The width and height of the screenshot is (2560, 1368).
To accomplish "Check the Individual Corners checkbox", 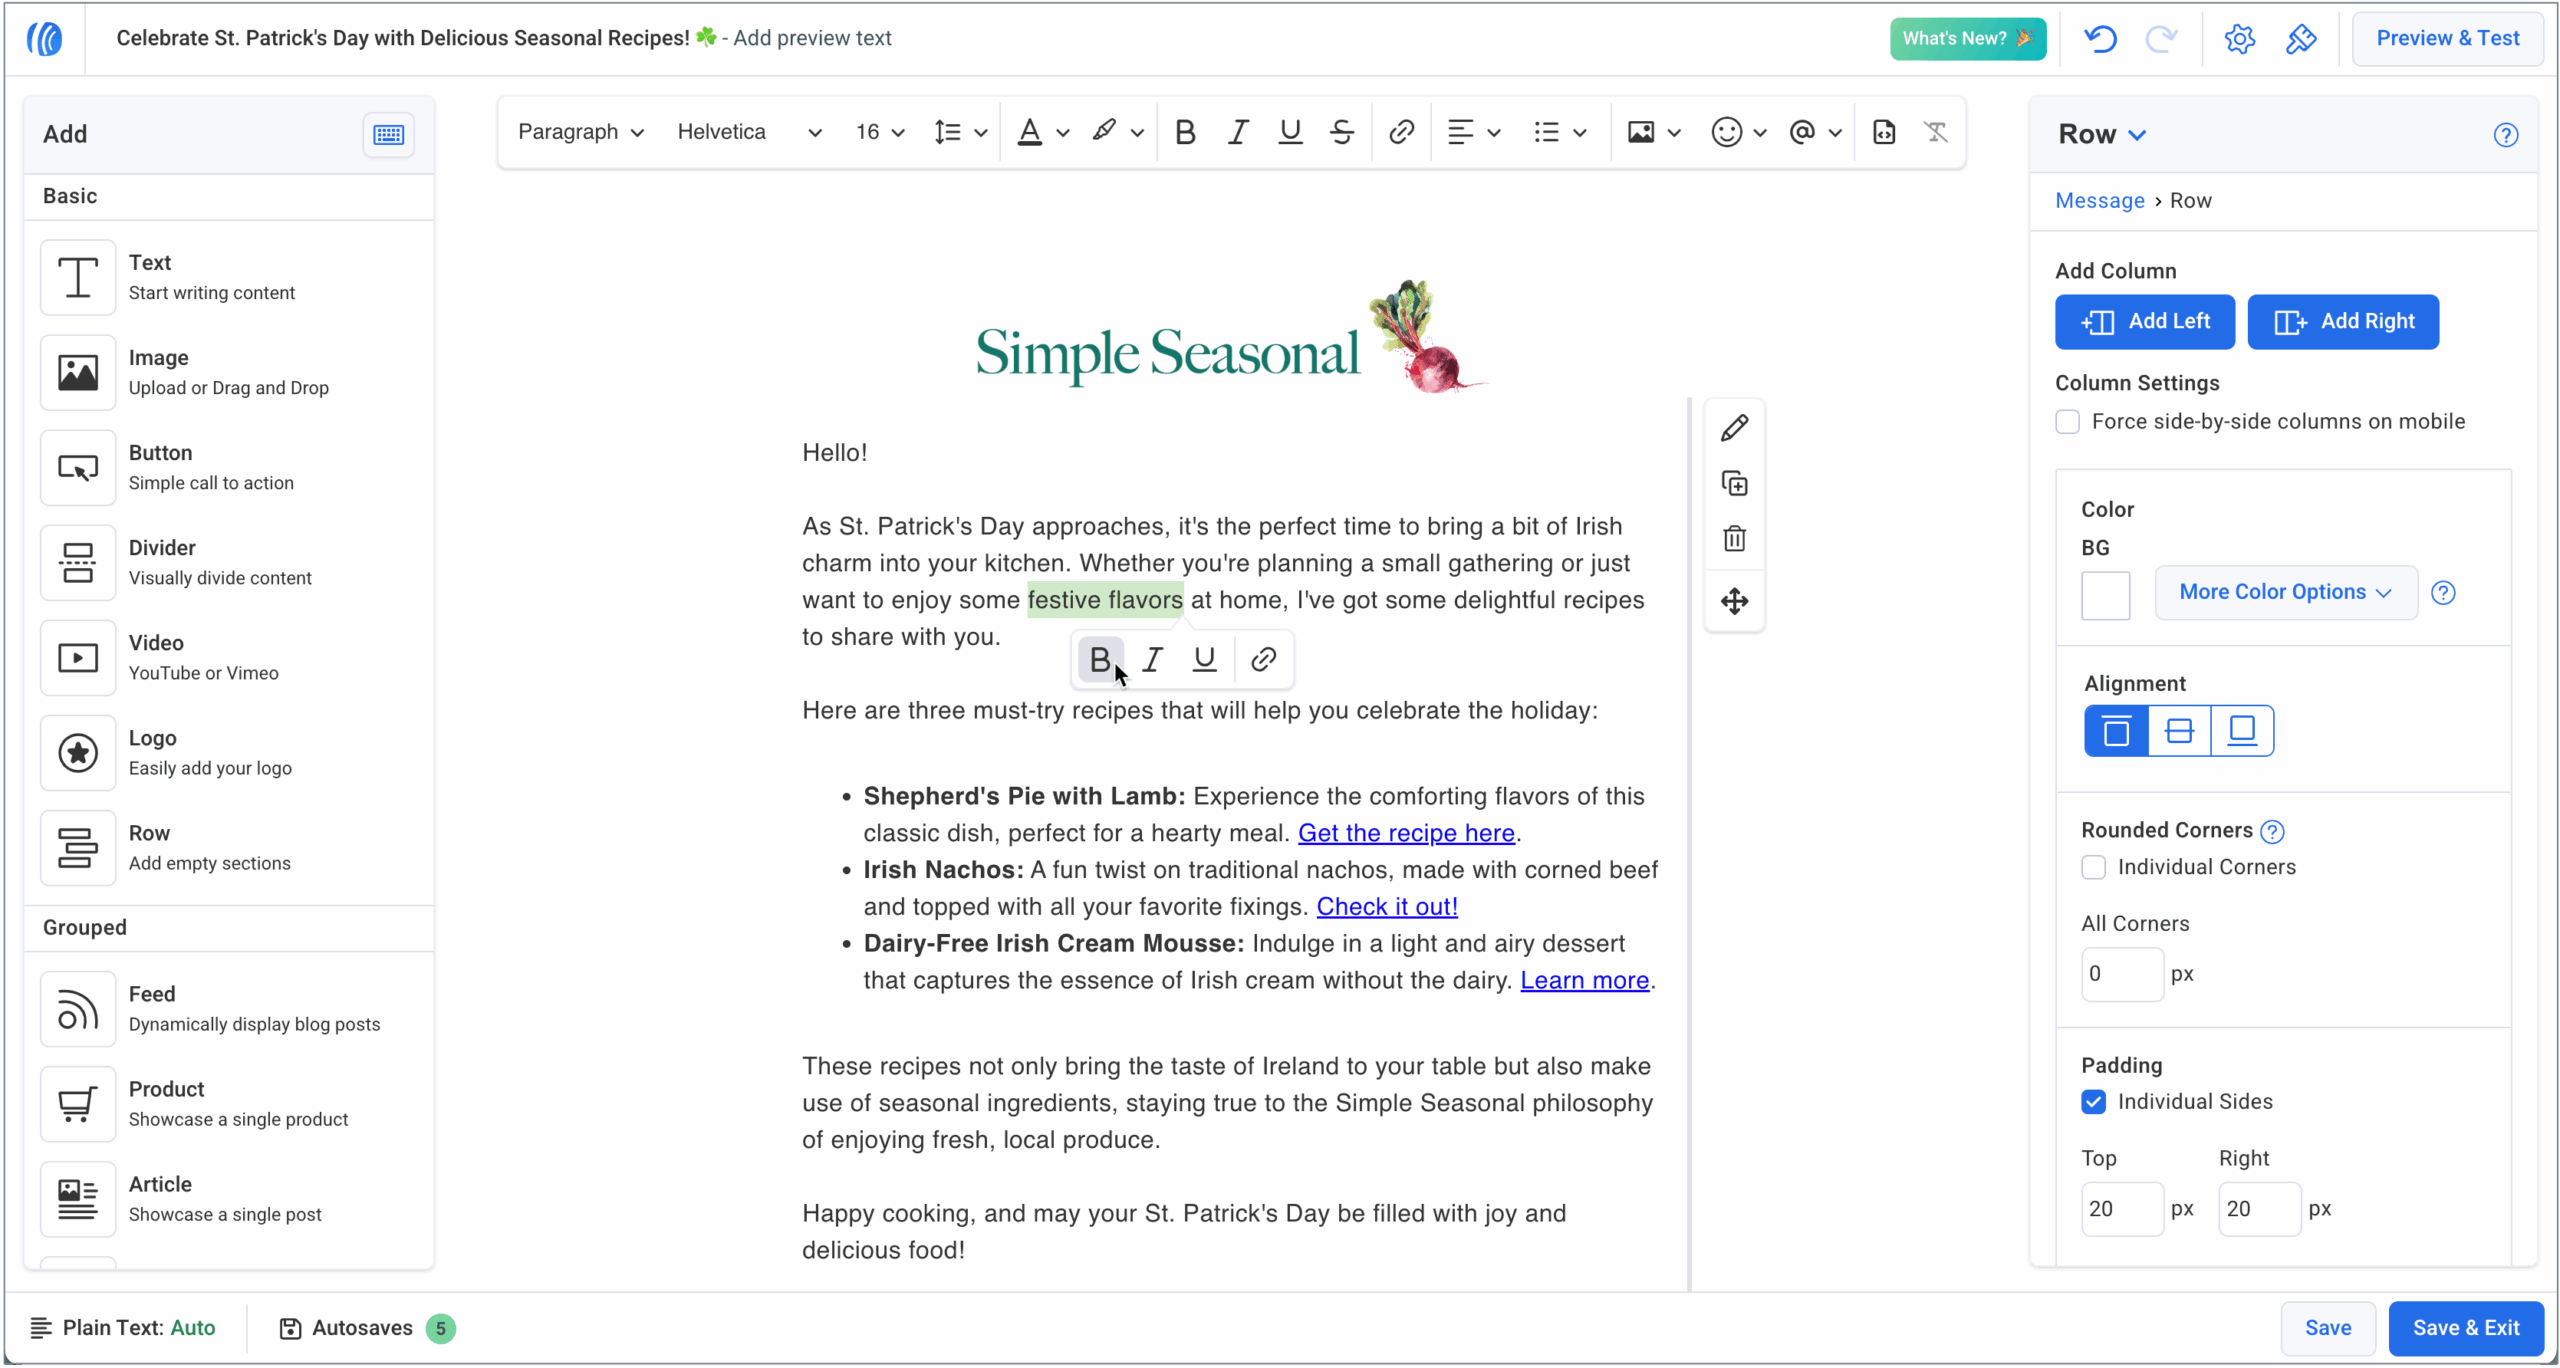I will [x=2093, y=867].
